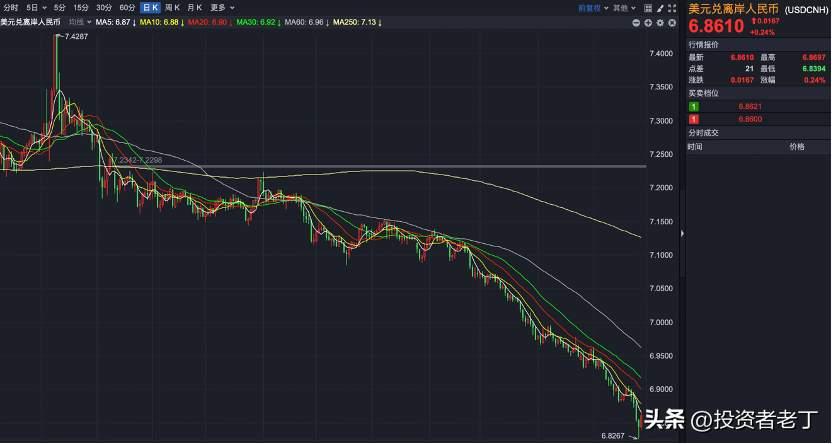Screen dimensions: 832x444
Task: Select the 15分 interval tab
Action: (81, 8)
